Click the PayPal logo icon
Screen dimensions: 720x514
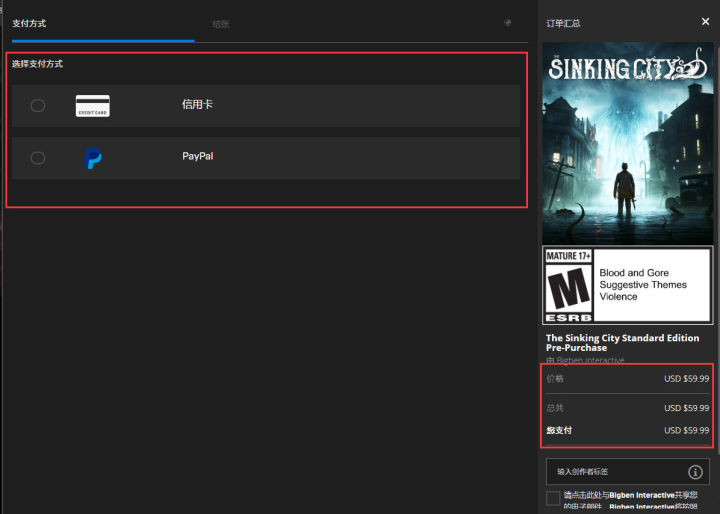[x=93, y=158]
